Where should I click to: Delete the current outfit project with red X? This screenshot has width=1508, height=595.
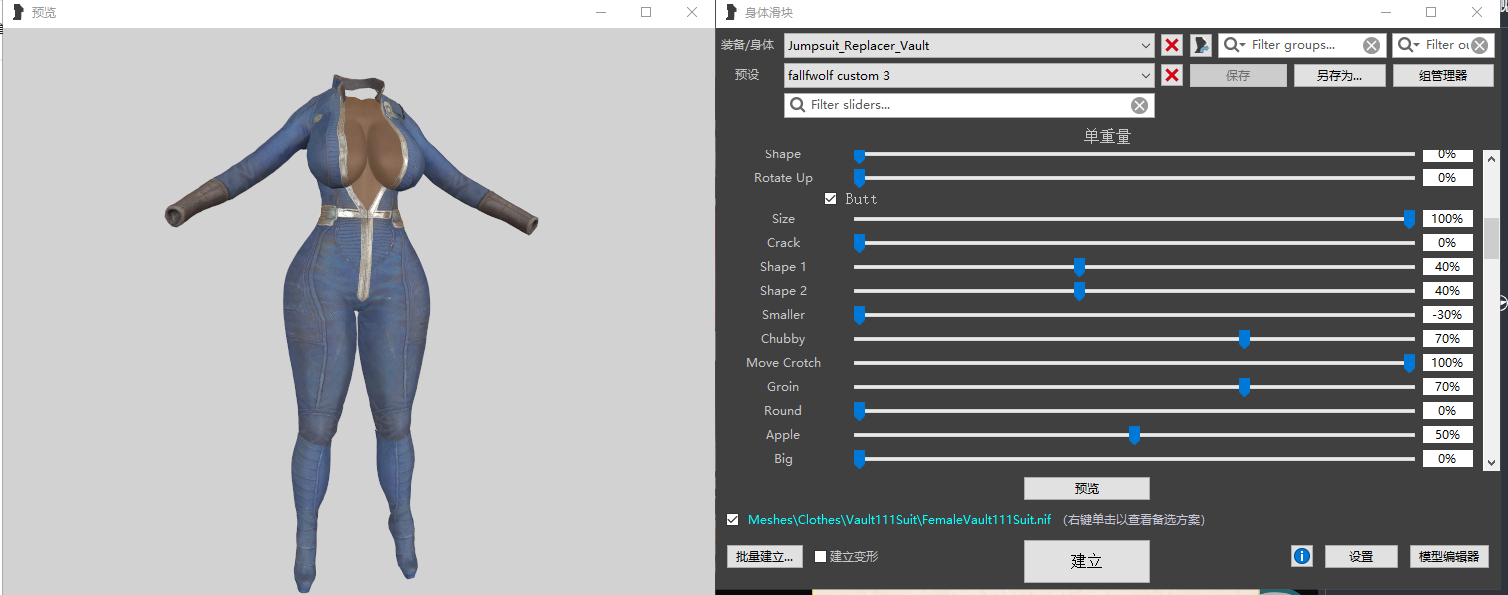1172,45
